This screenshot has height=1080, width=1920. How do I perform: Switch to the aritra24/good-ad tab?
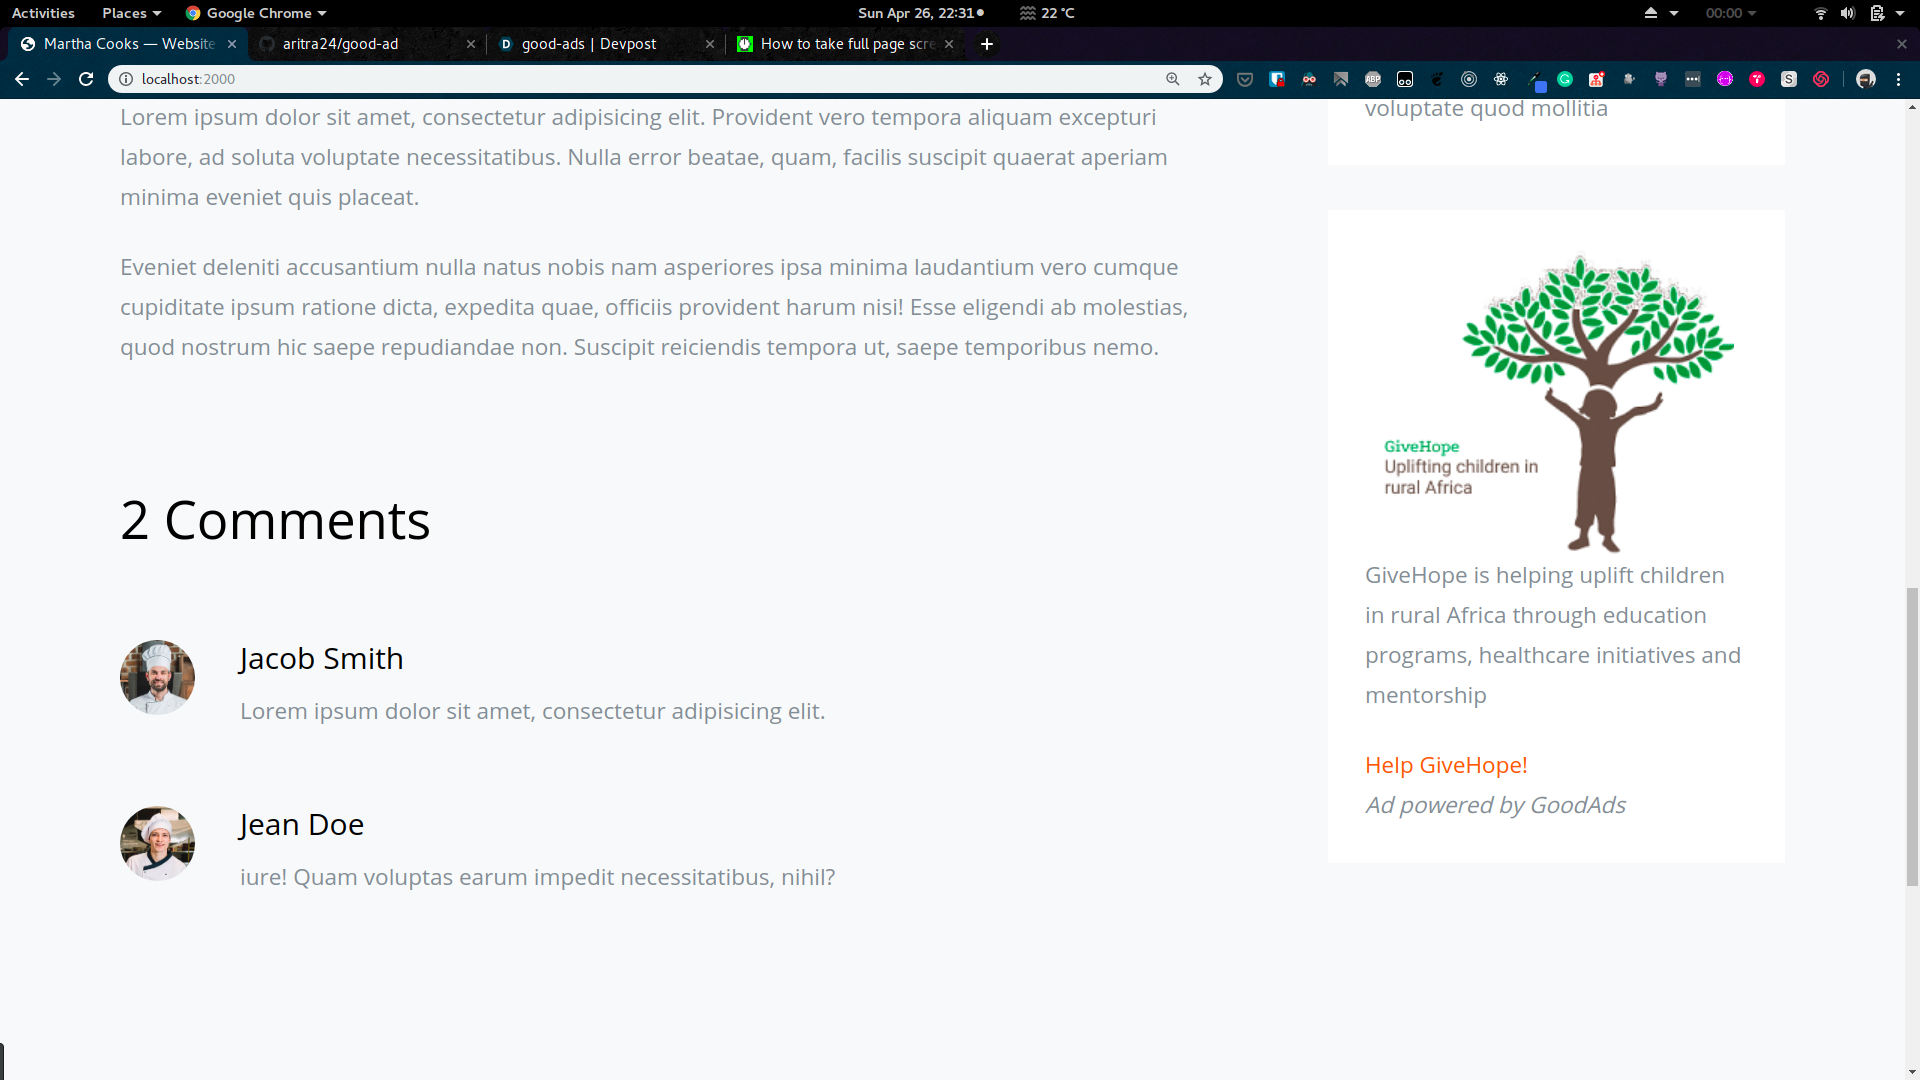(340, 44)
